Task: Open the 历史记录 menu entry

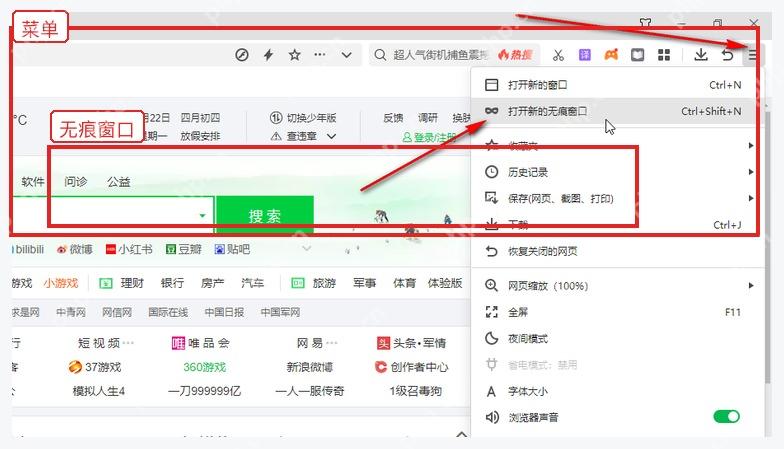Action: pos(618,172)
